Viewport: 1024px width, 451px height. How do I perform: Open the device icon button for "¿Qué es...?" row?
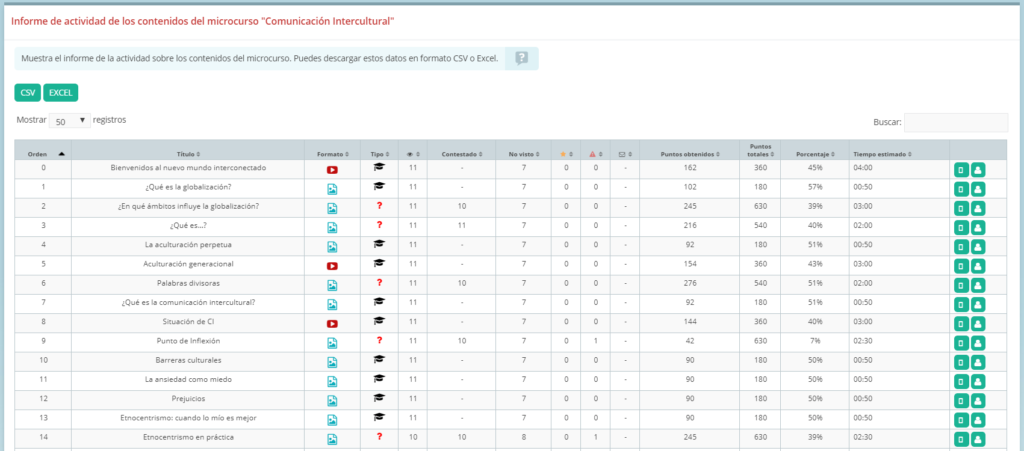click(961, 228)
